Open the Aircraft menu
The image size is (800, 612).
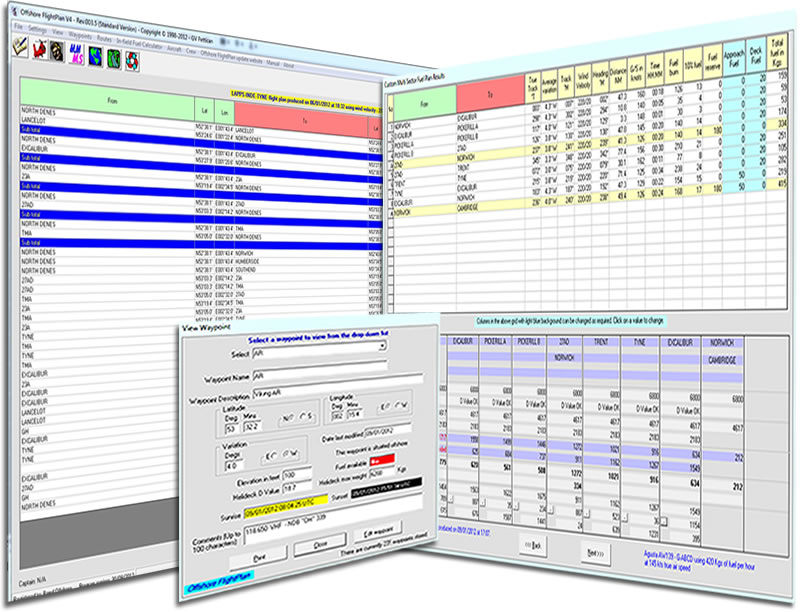coord(174,49)
